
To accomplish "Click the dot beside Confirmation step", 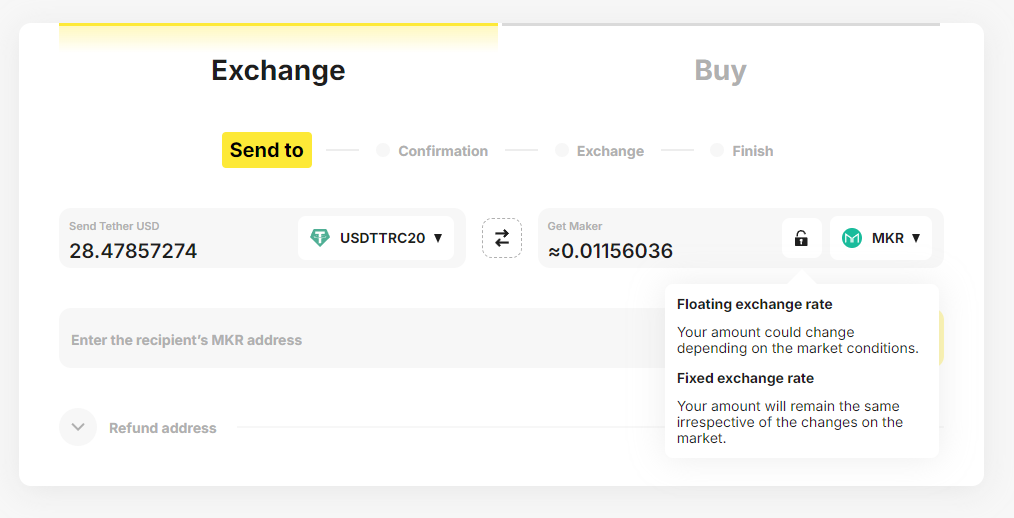I will [383, 150].
